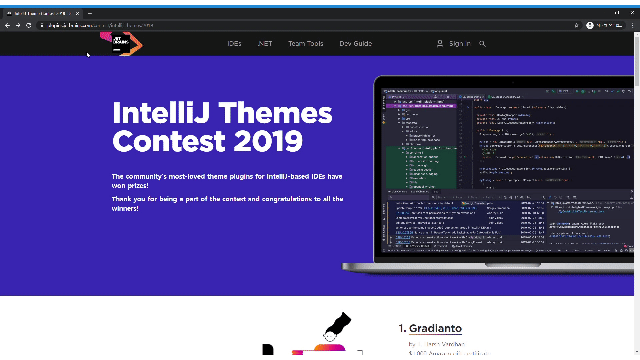Click the site info padlock in address bar
Screen dimensions: 640x360
tap(42, 25)
